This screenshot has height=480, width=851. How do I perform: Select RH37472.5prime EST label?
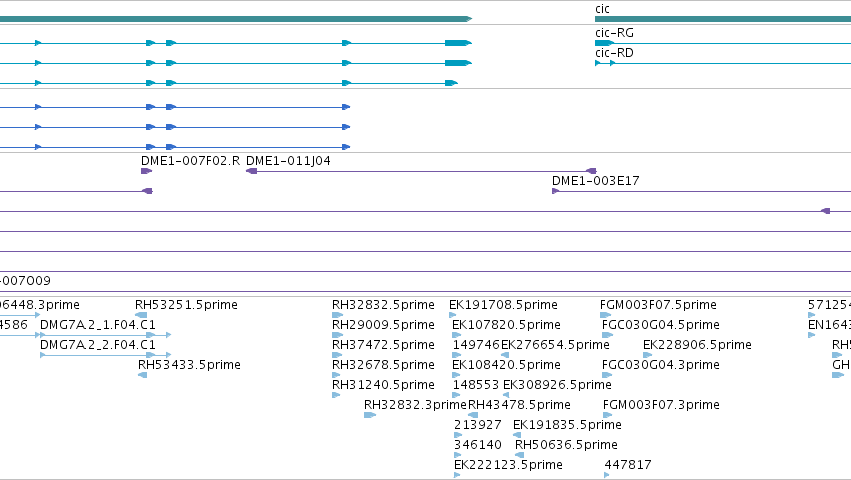(x=383, y=345)
